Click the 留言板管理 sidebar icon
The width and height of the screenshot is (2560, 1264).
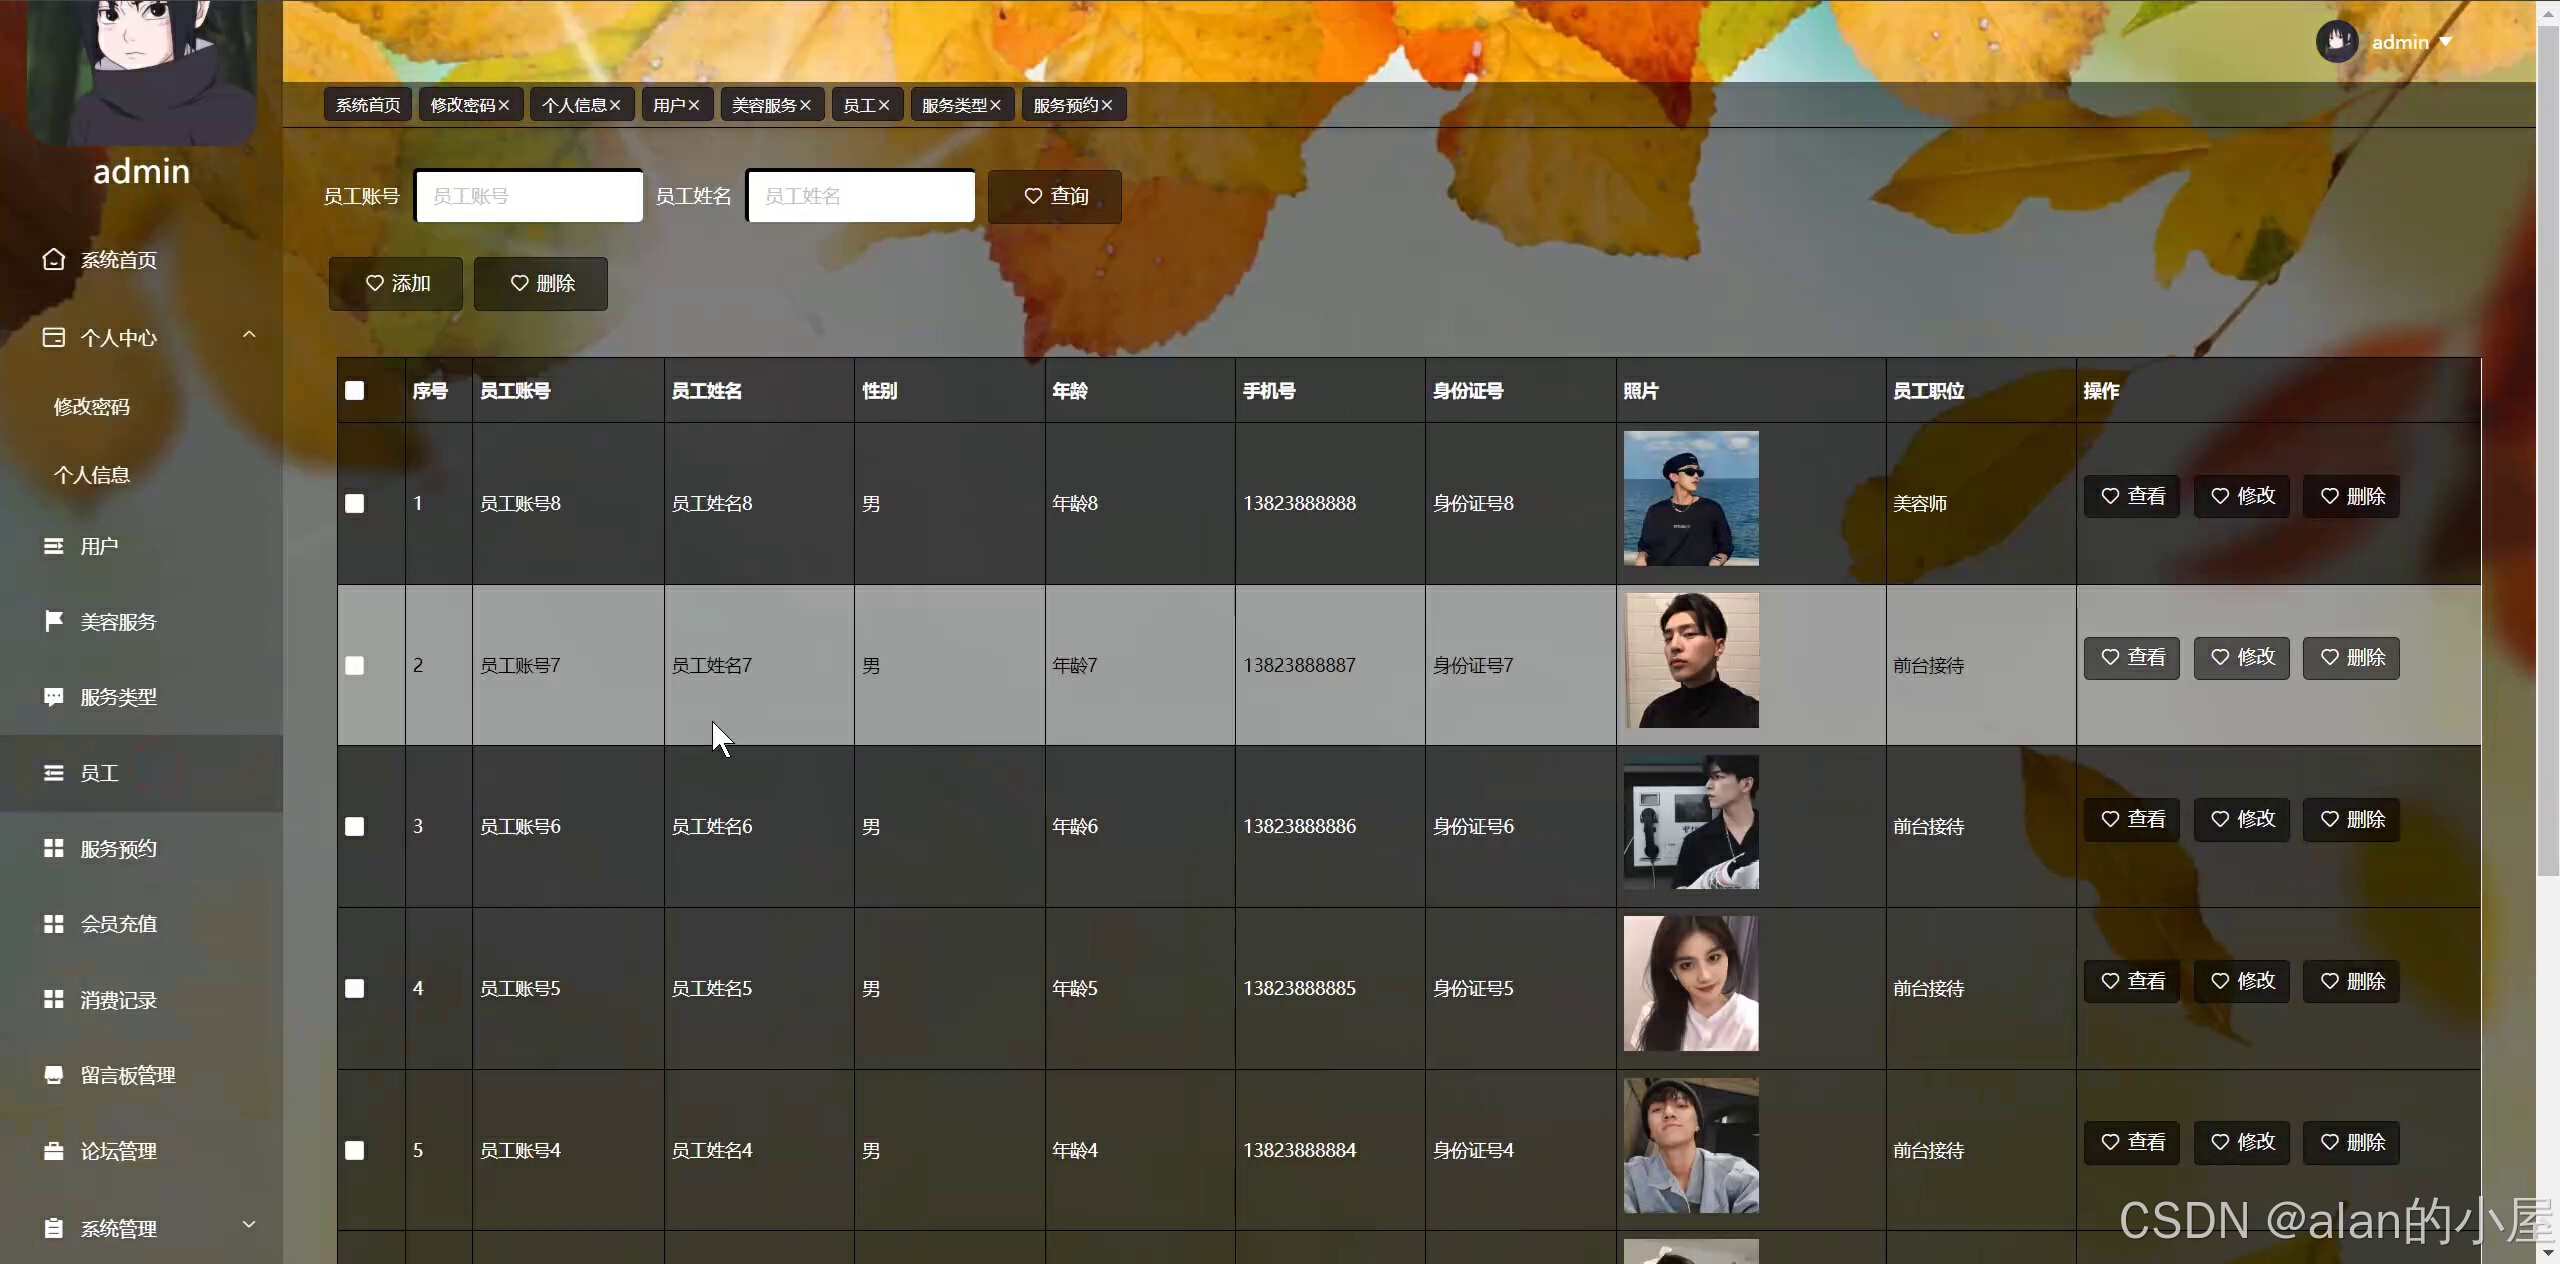(54, 1075)
